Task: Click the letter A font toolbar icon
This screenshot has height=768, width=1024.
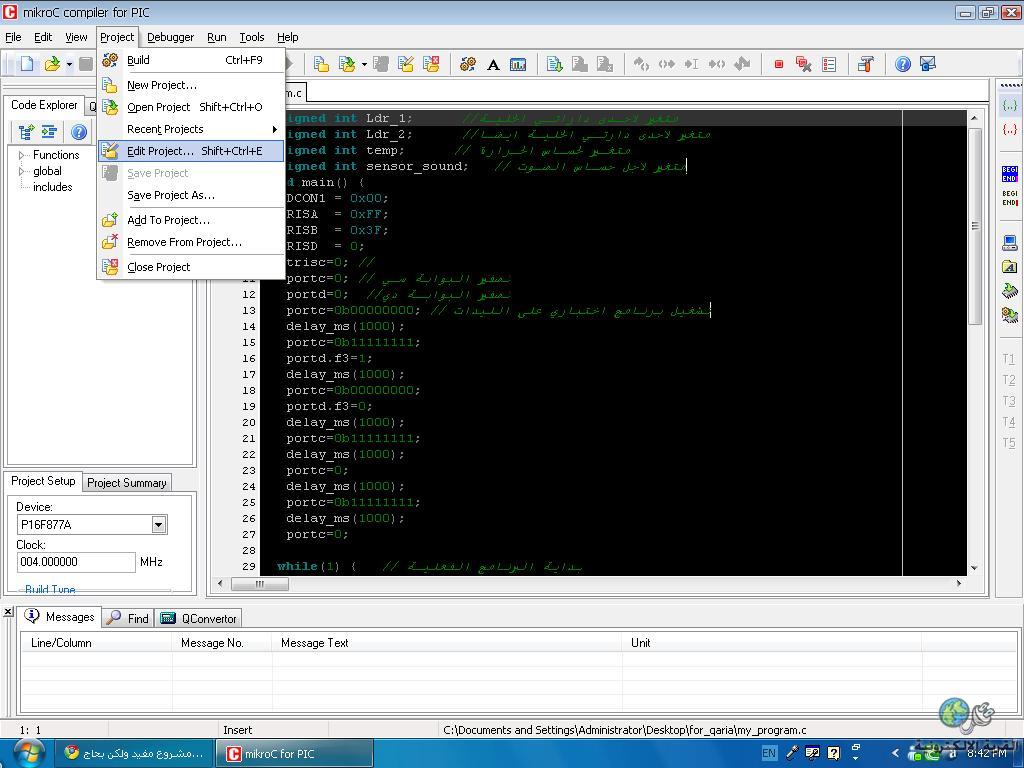Action: [x=493, y=64]
